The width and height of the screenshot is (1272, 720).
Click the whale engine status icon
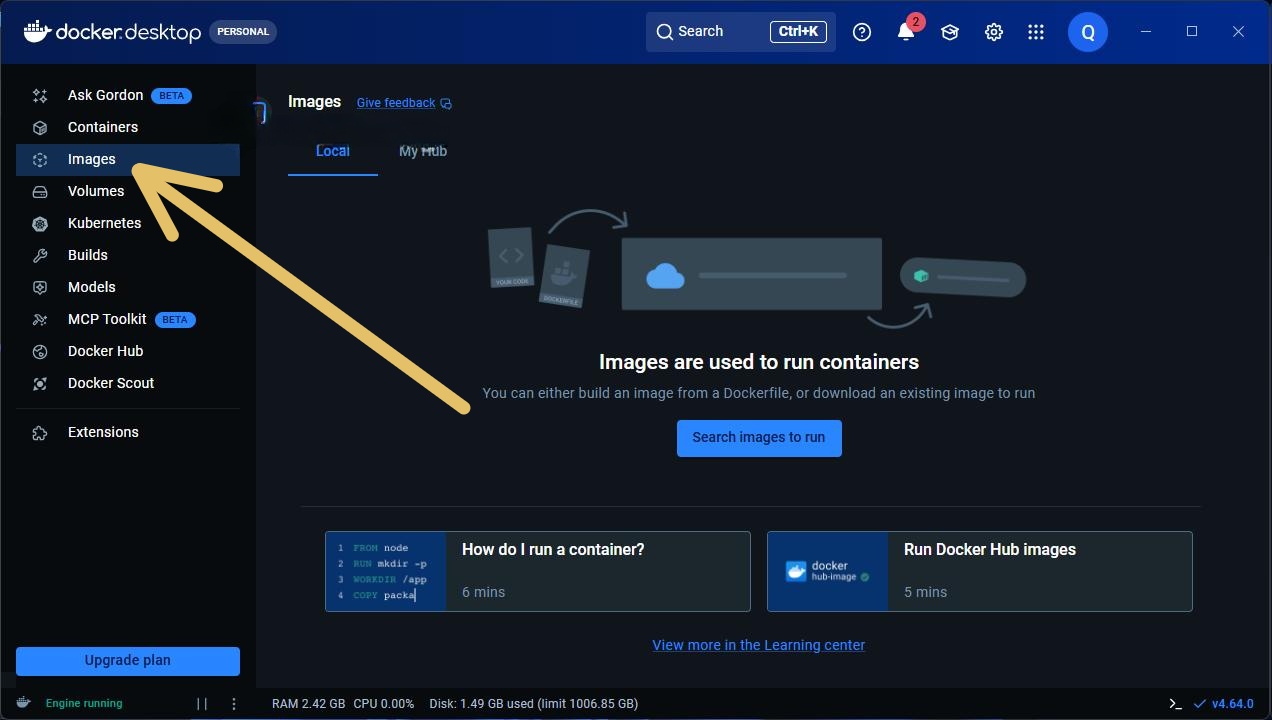tap(24, 703)
